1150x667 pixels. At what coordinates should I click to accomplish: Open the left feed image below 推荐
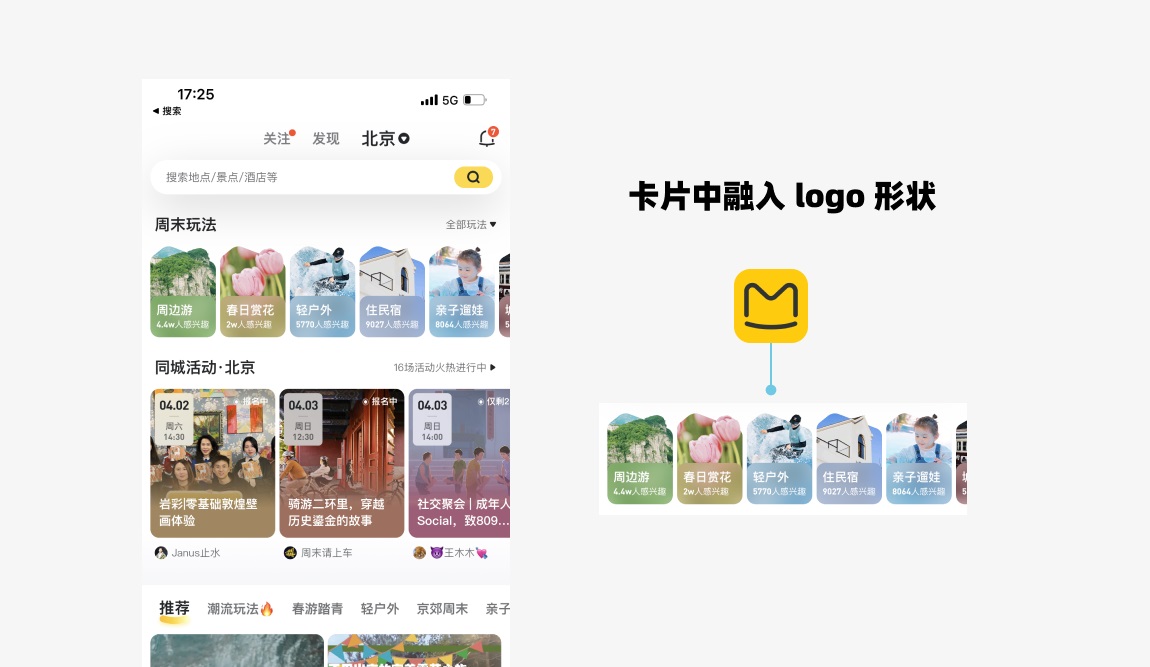click(237, 650)
